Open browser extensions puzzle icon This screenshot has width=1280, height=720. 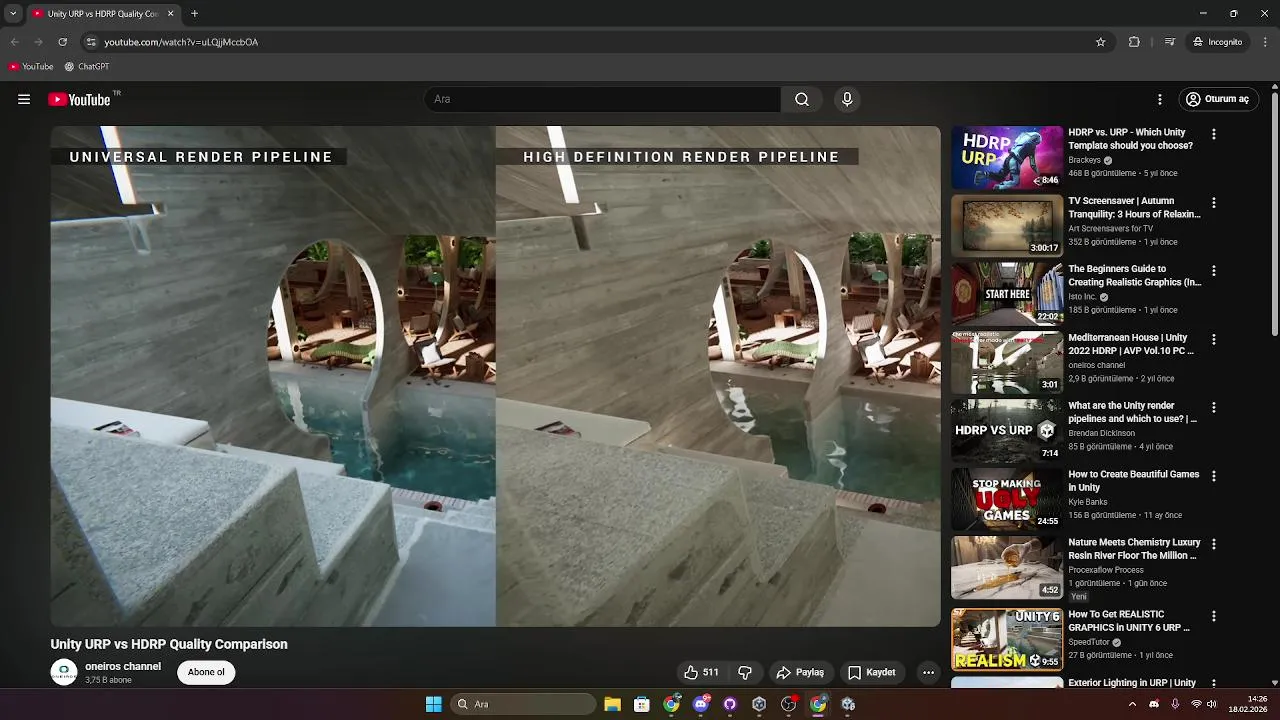coord(1134,42)
